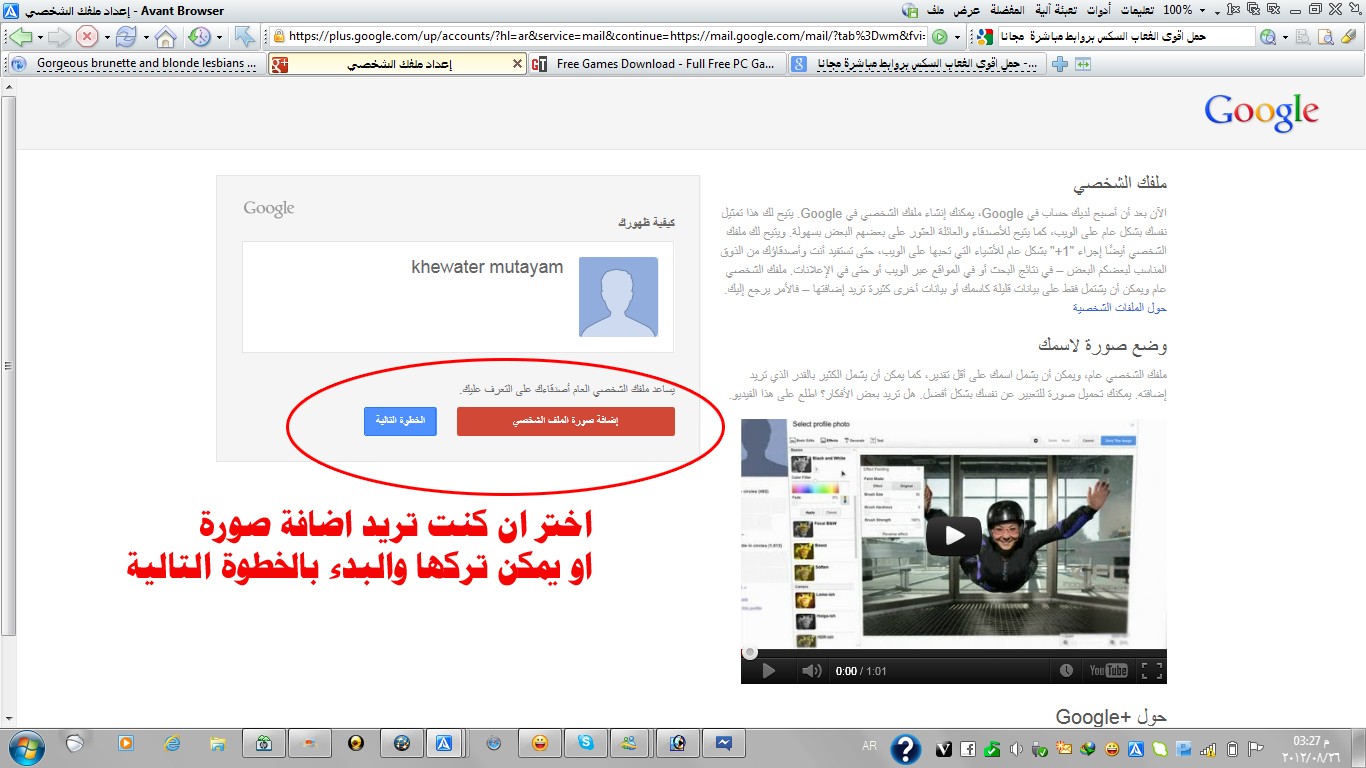Screen dimensions: 1366x768
Task: Click the Avant Browser logo in title bar
Action: (11, 10)
